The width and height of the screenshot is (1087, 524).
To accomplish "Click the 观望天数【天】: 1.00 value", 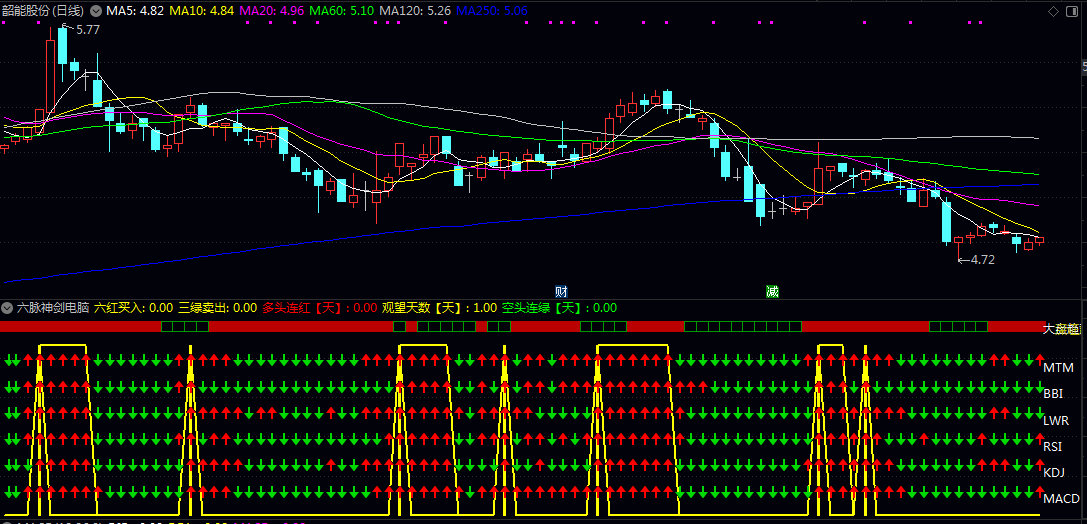I will (440, 308).
